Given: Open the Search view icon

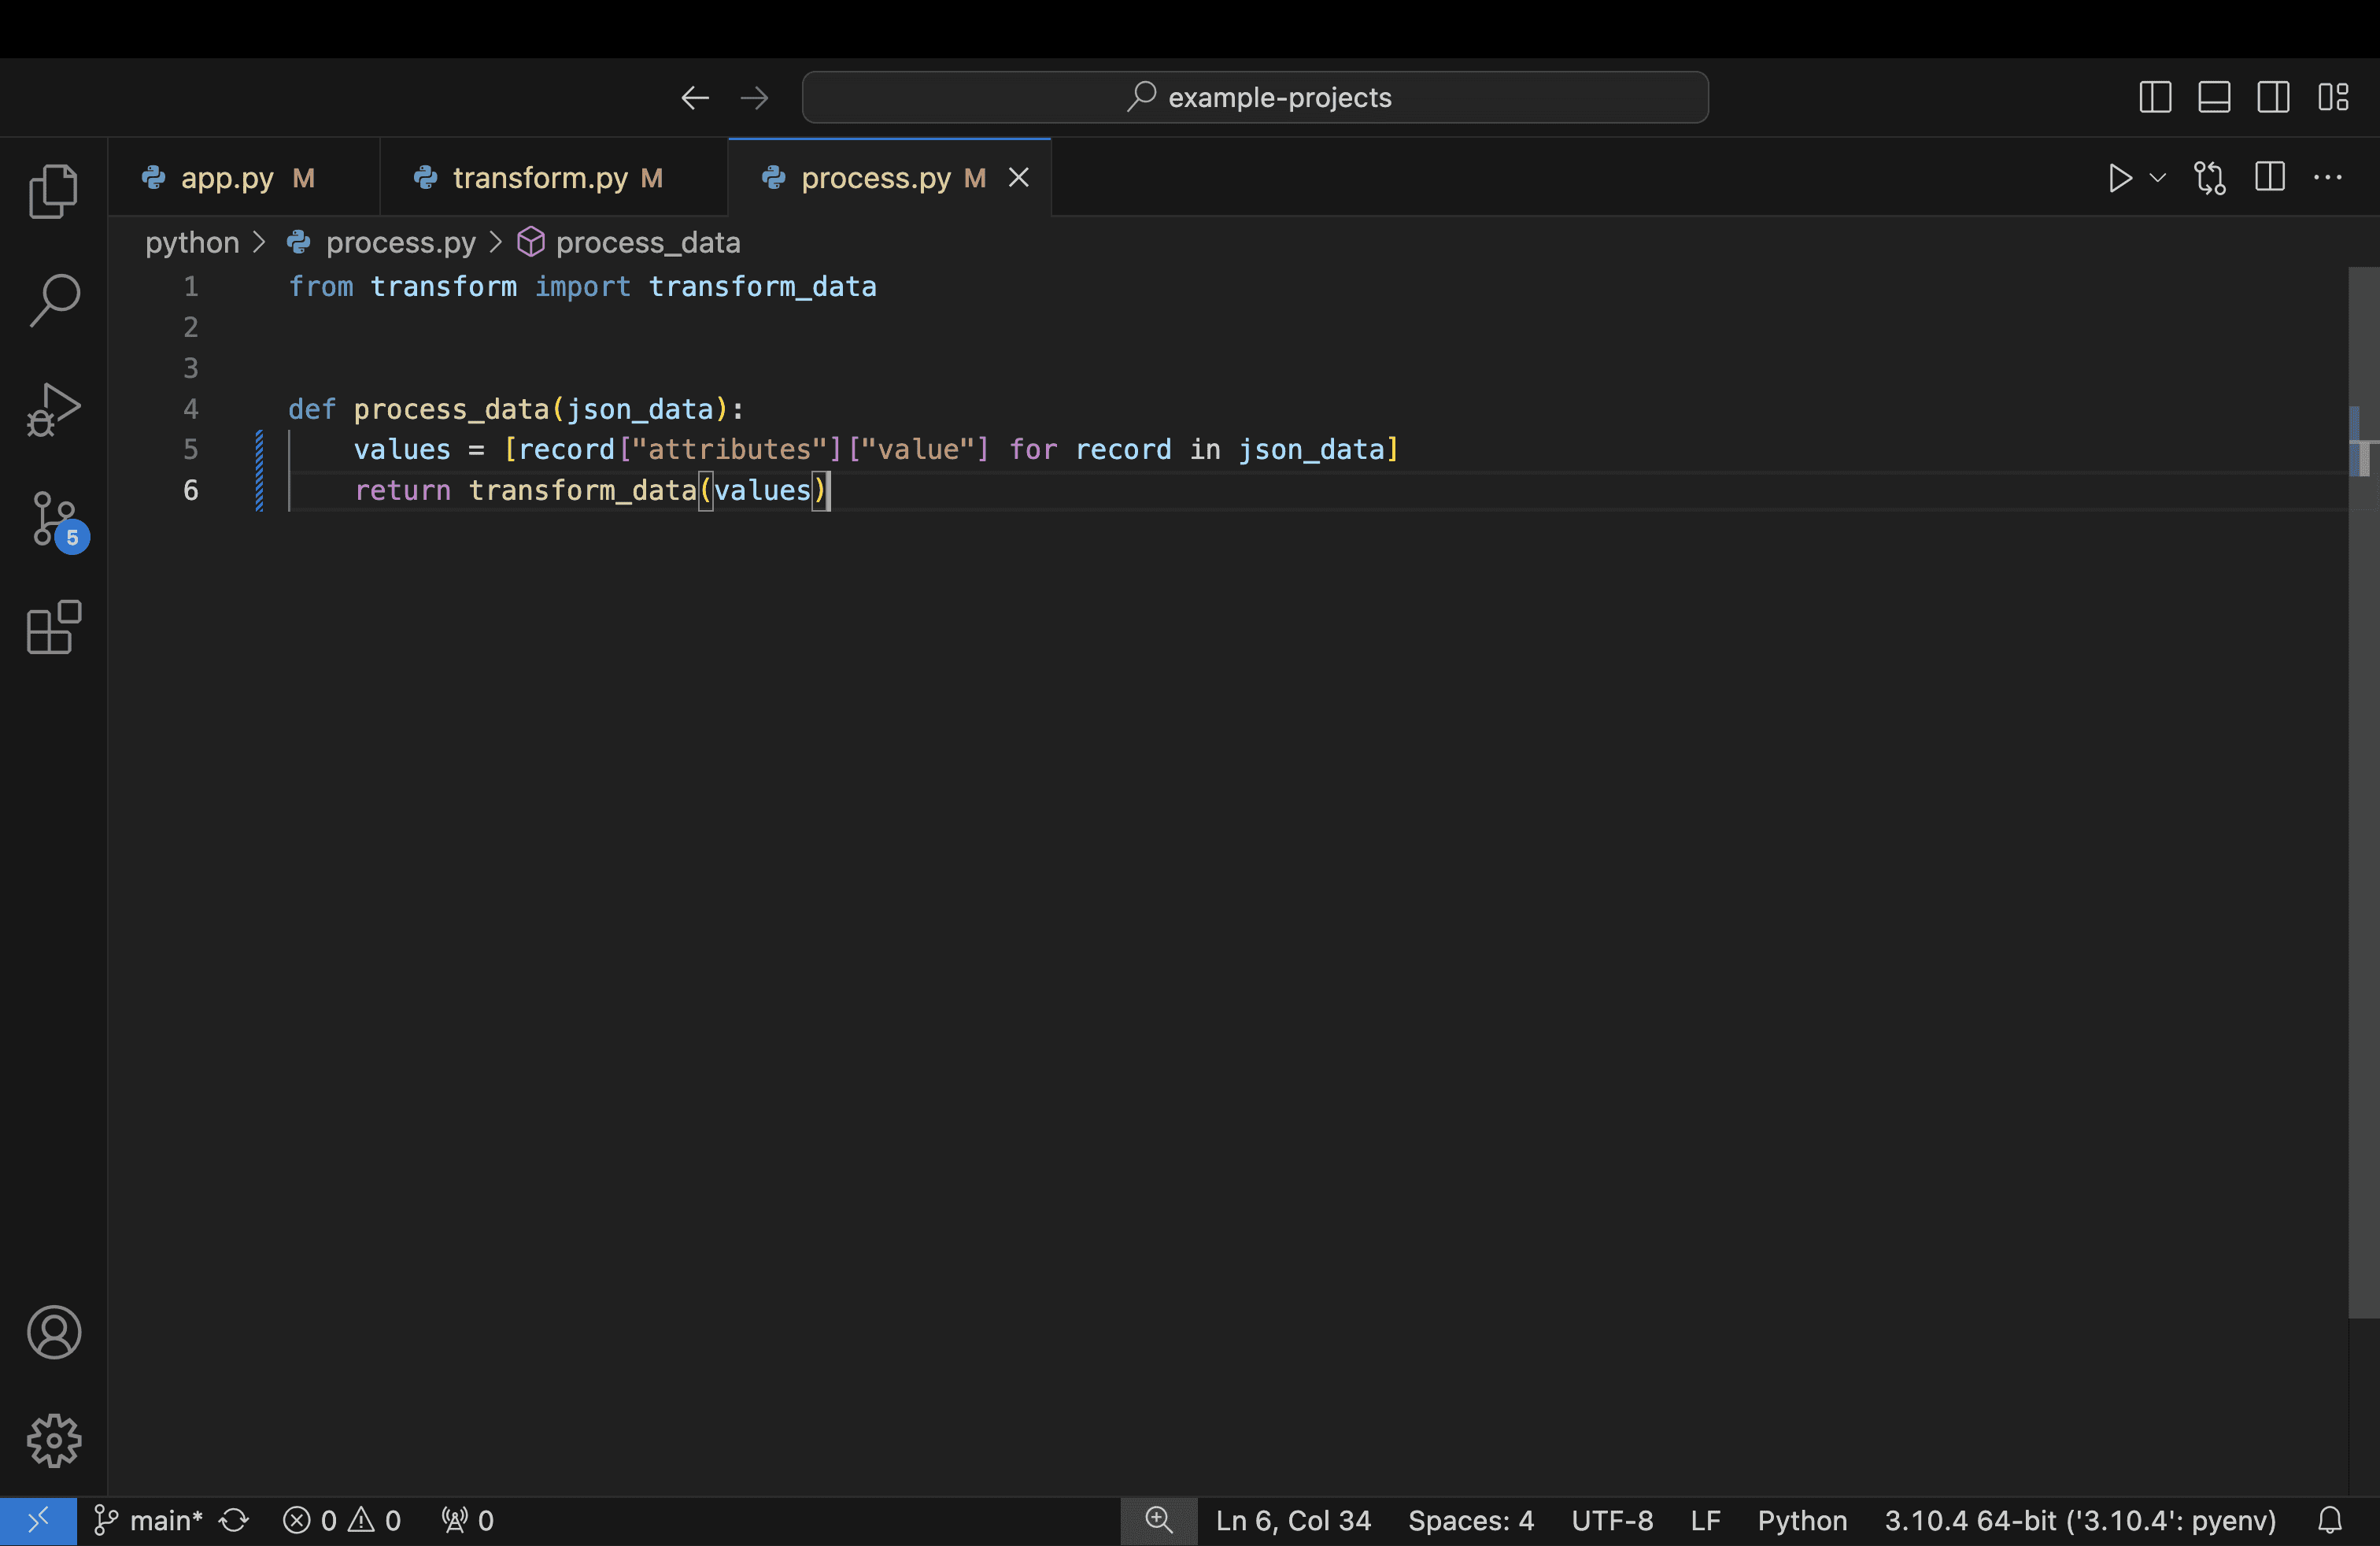Looking at the screenshot, I should pyautogui.click(x=53, y=300).
